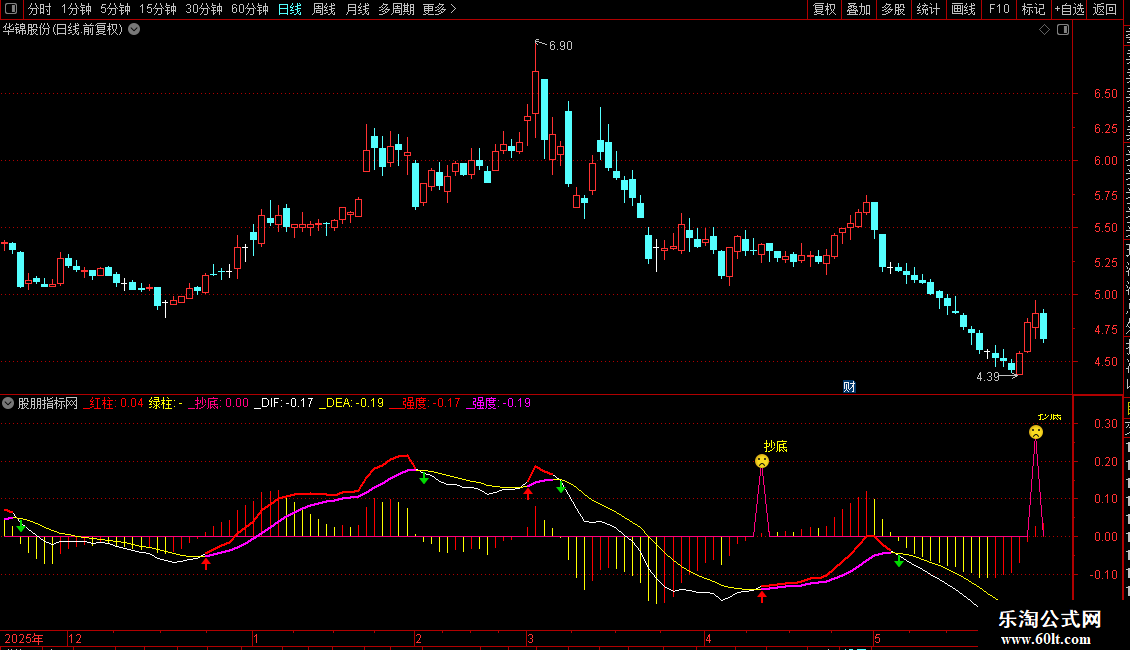Click the 0.30 indicator axis label

click(1105, 424)
